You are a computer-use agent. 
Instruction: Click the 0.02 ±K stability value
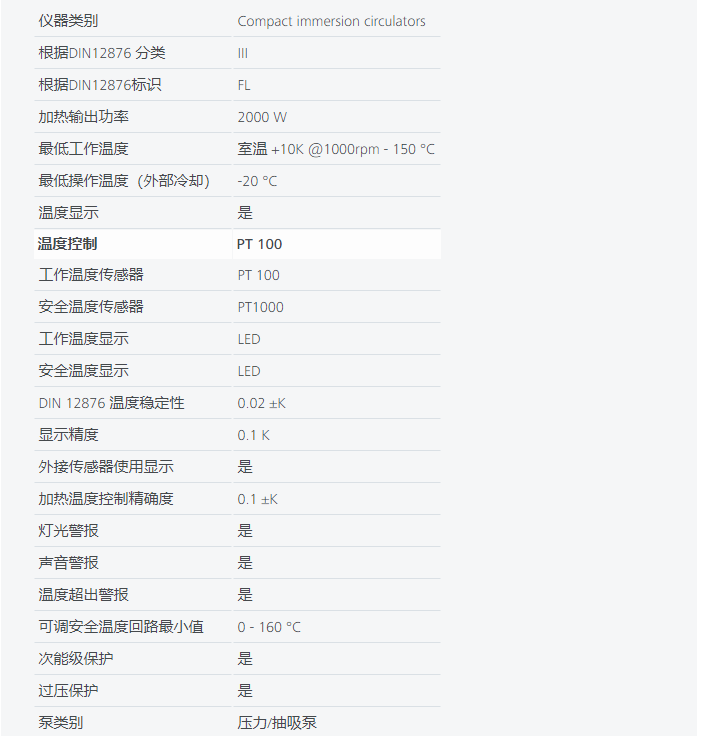(x=262, y=403)
